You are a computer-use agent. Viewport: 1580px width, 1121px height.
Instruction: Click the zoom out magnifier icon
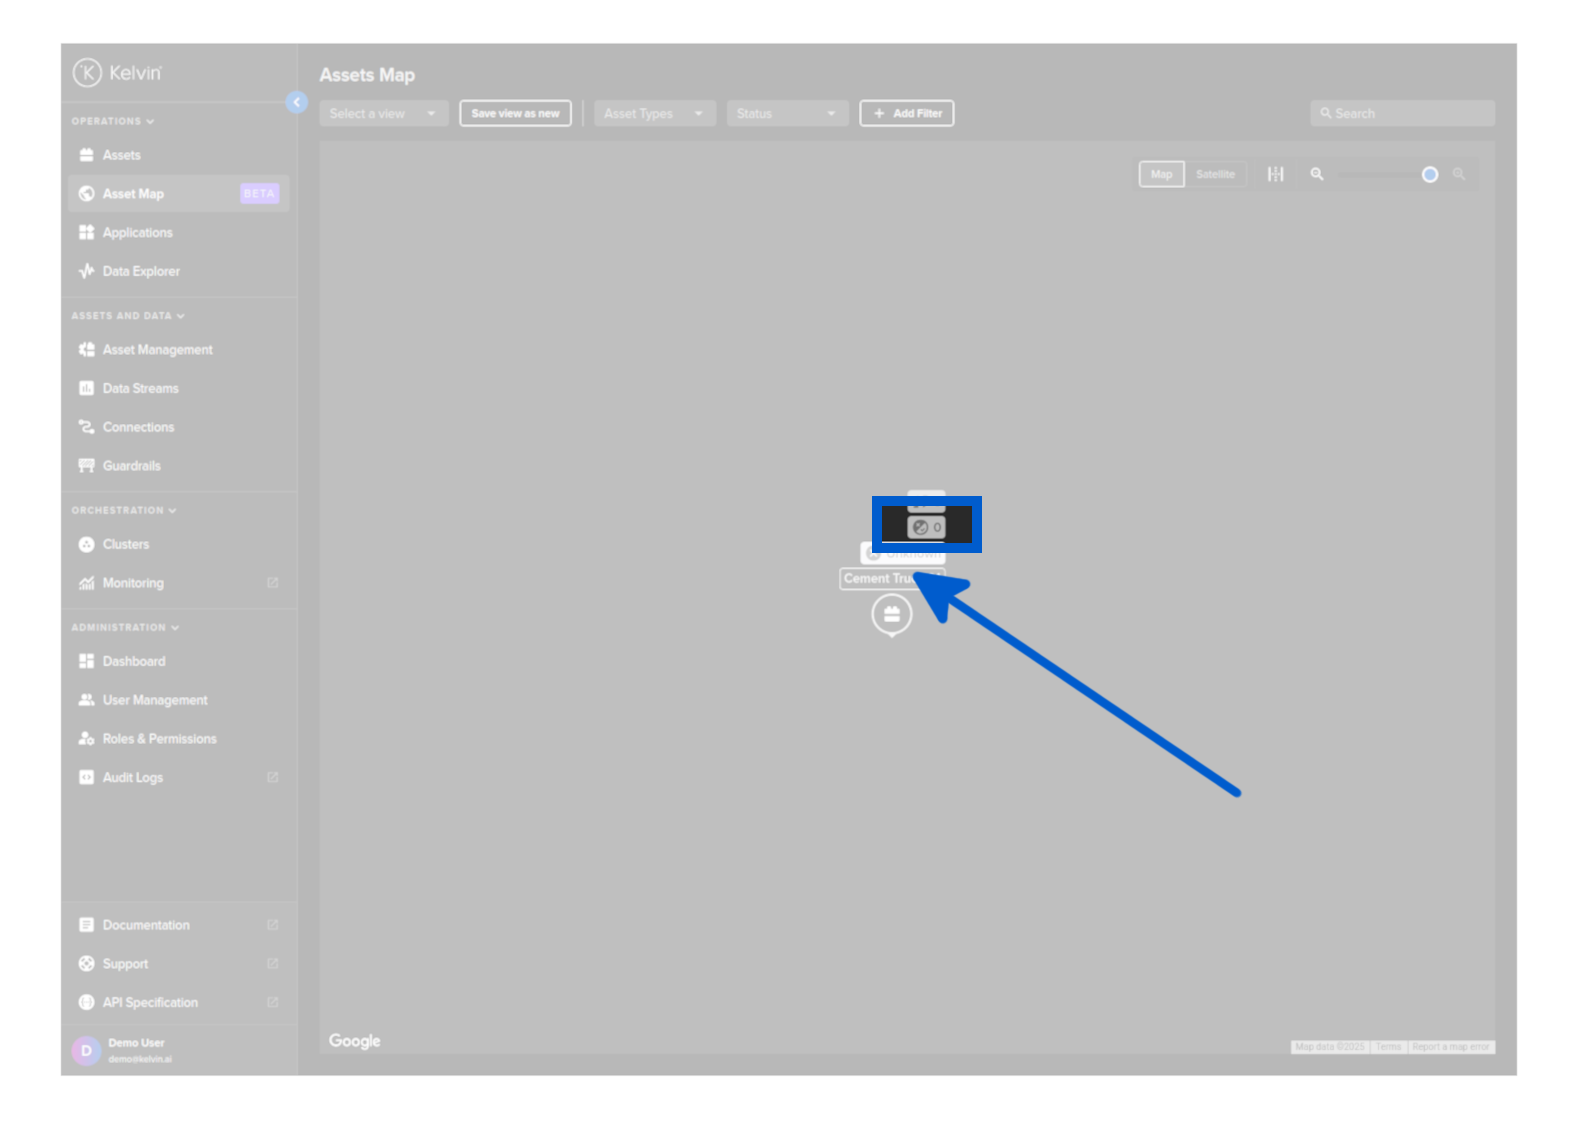1317,174
